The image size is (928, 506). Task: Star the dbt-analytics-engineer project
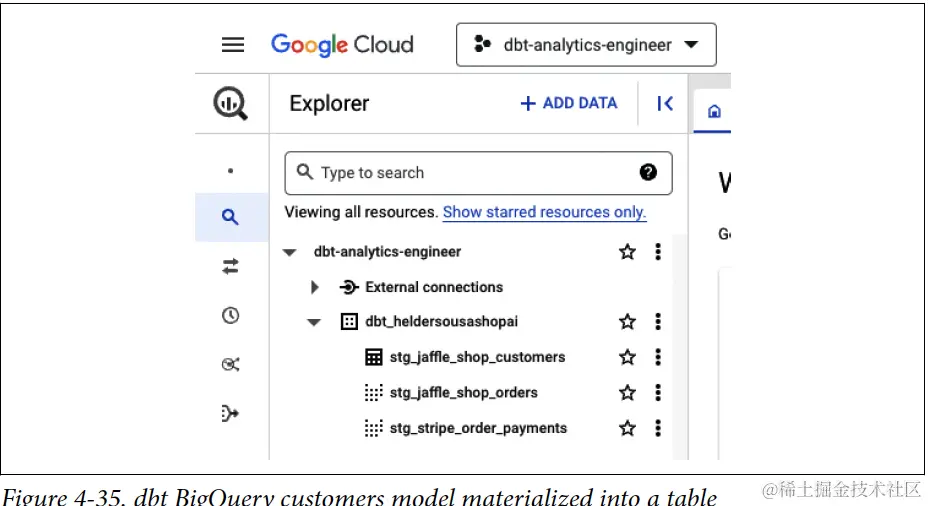[x=627, y=252]
